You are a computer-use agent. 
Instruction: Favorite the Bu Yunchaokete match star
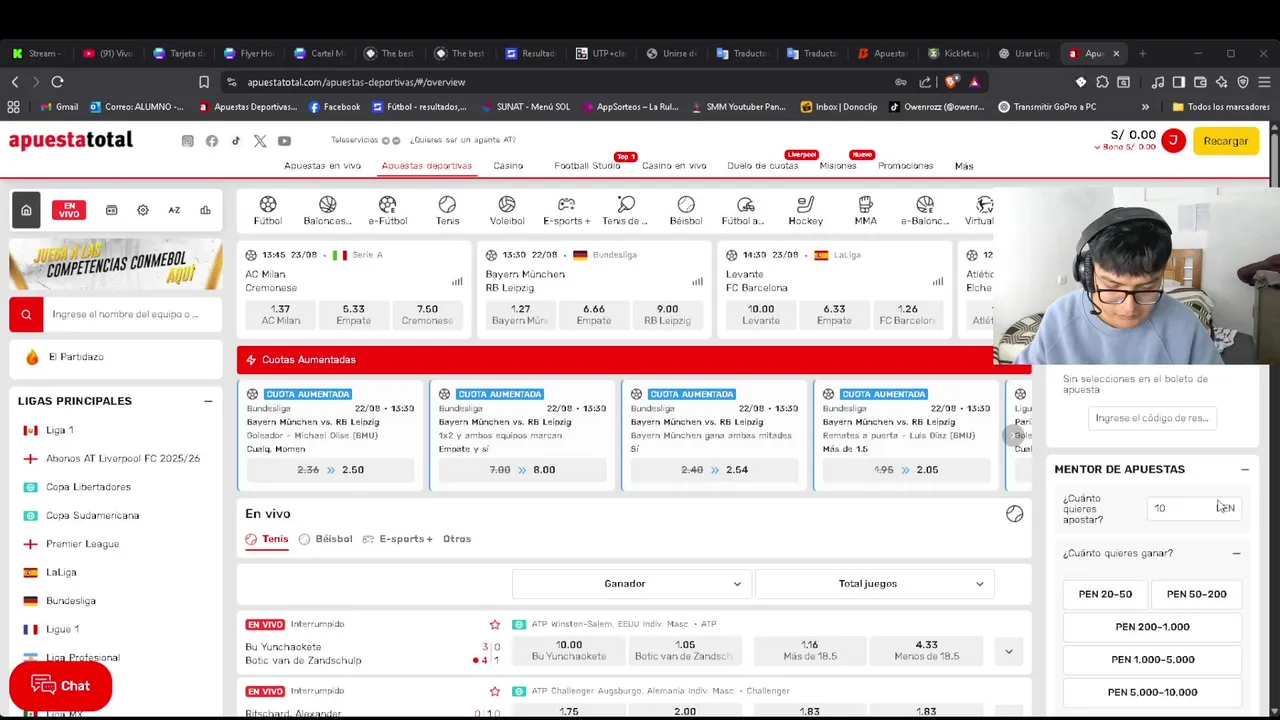[494, 624]
